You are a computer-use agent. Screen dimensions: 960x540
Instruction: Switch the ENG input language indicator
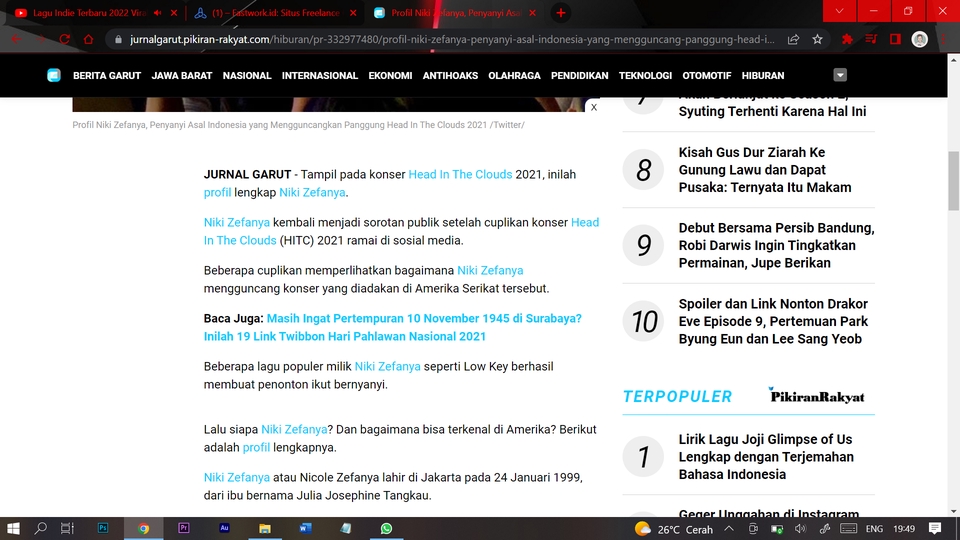pos(874,529)
